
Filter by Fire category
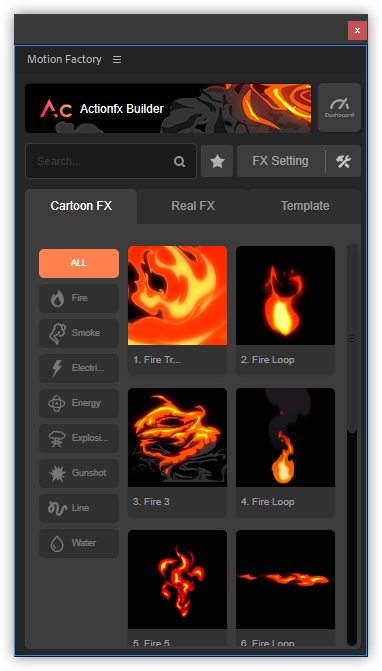point(79,298)
